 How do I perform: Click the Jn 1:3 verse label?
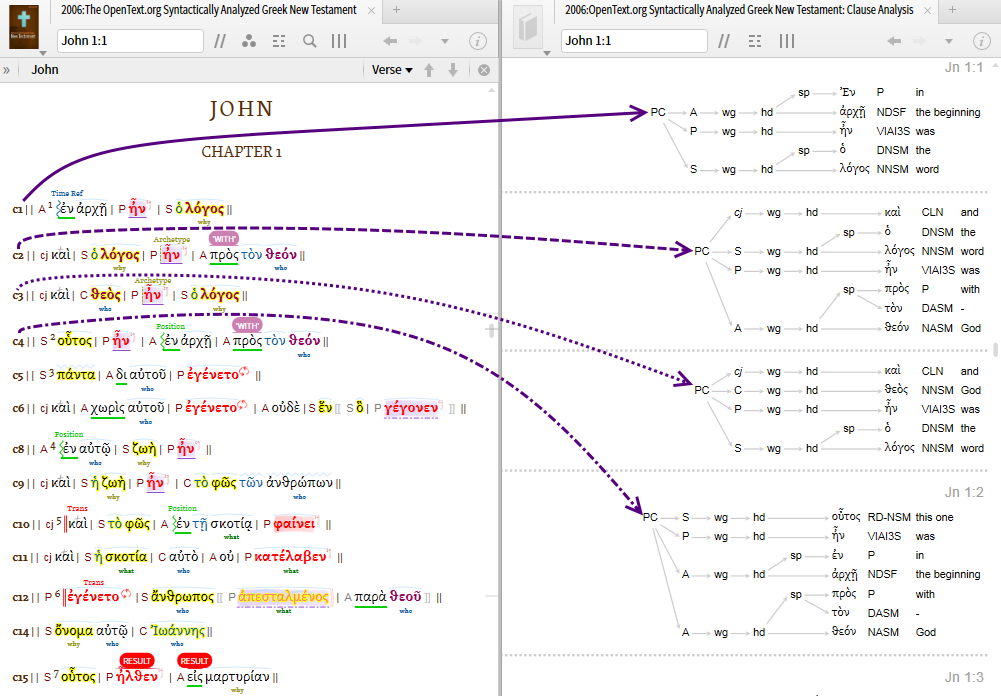(x=964, y=677)
